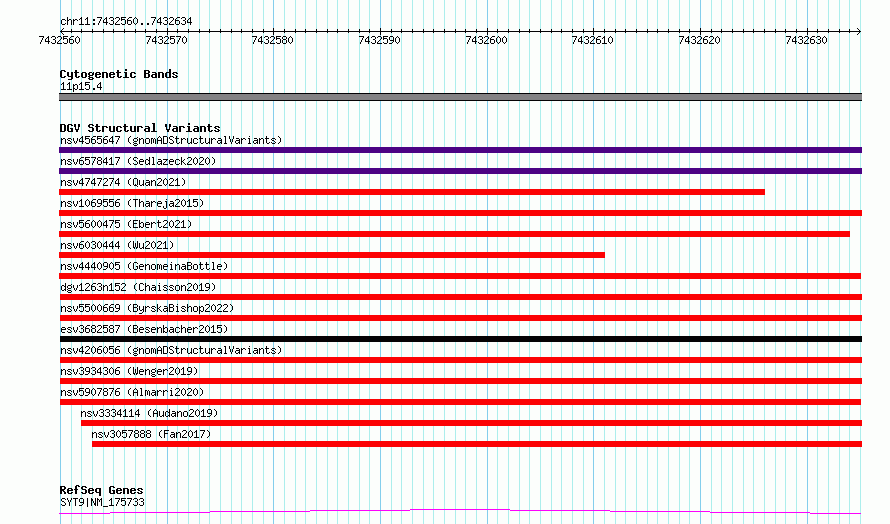This screenshot has width=890, height=524.
Task: Open nsv5600475 (Ebert2021) label
Action: 126,224
